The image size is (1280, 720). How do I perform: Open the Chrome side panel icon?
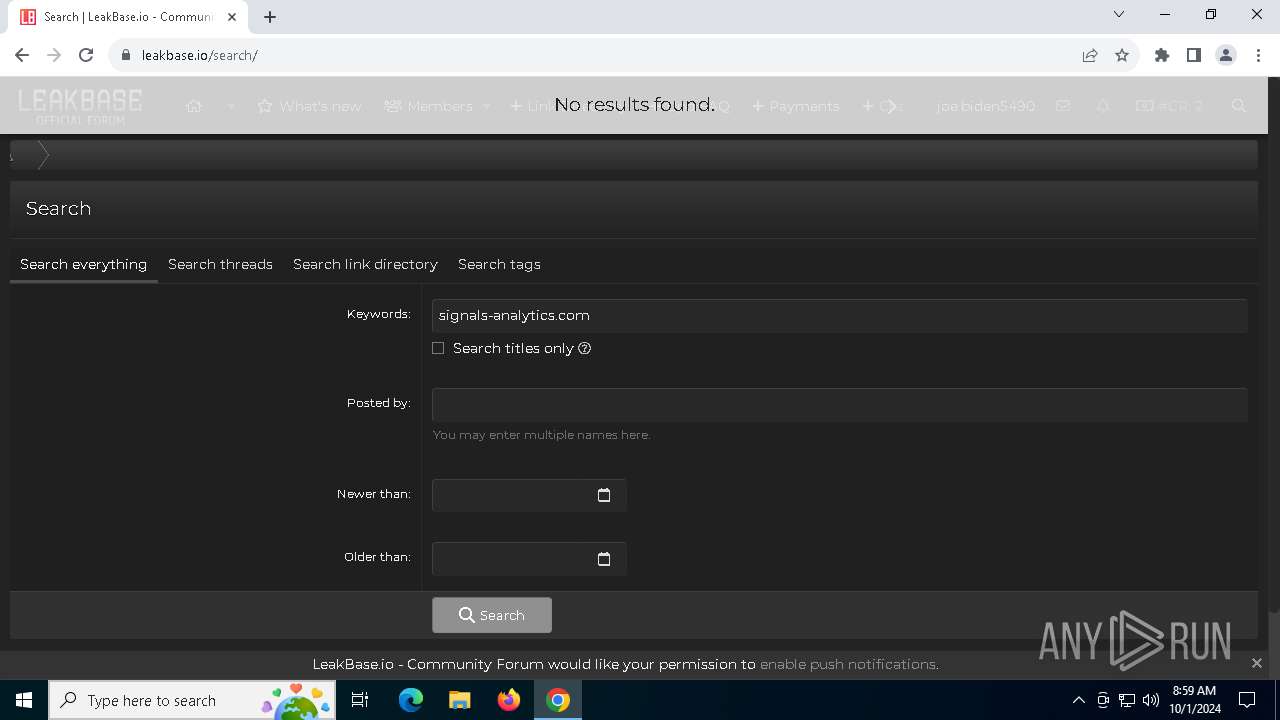[x=1194, y=55]
